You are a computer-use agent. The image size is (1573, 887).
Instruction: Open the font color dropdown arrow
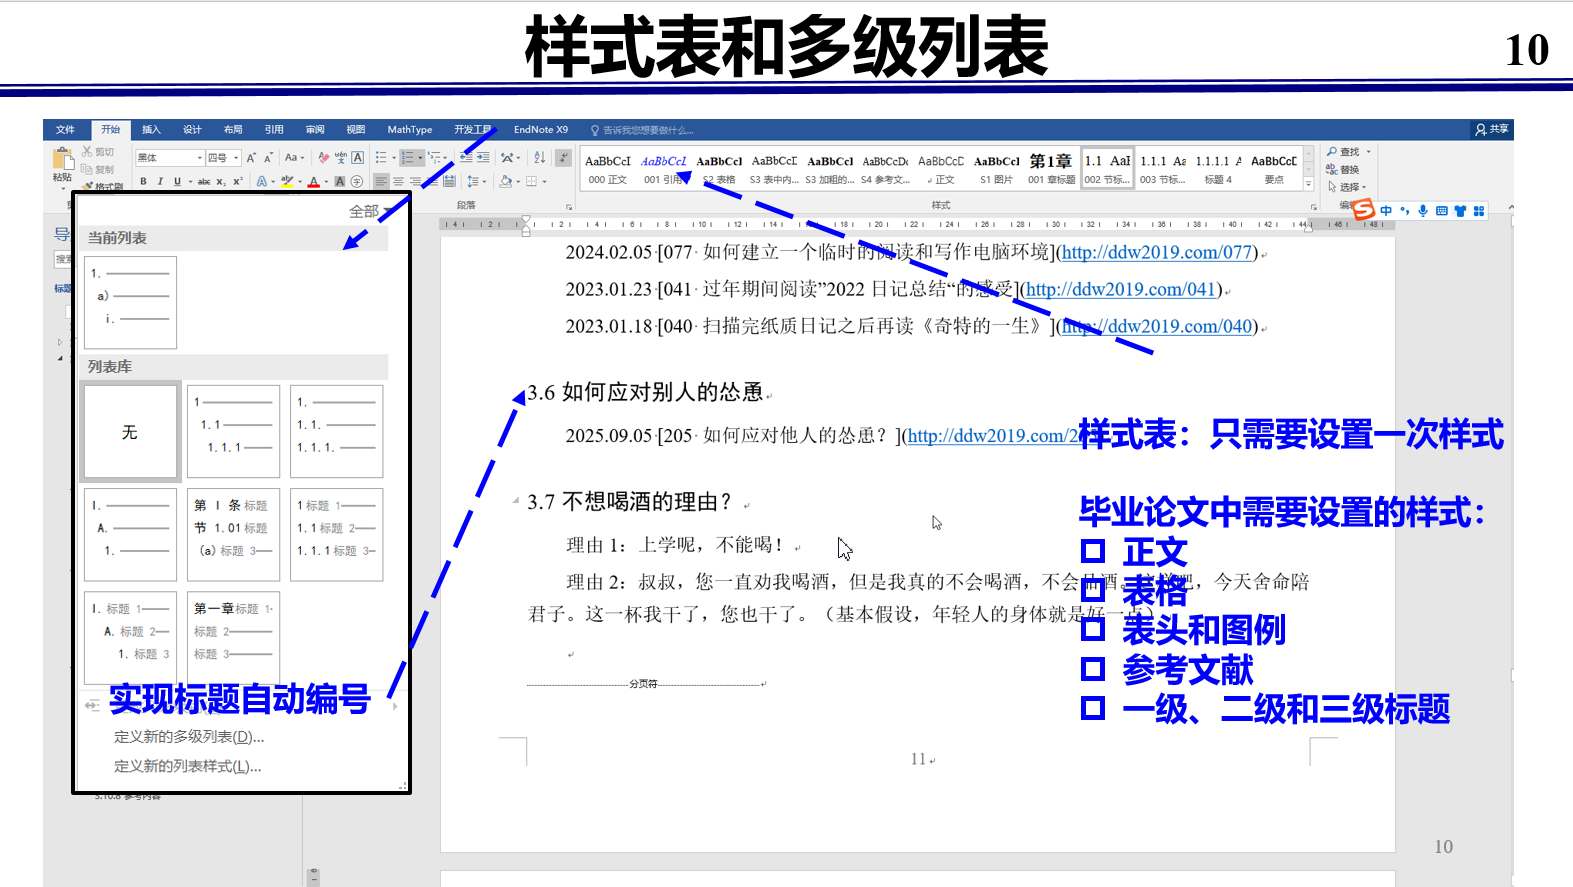[x=326, y=182]
